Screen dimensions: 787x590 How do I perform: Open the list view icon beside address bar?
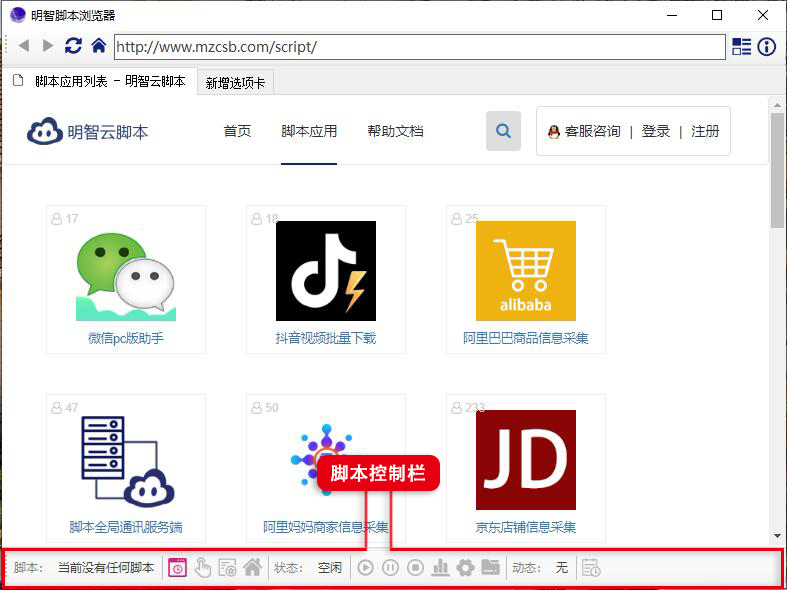click(x=741, y=47)
